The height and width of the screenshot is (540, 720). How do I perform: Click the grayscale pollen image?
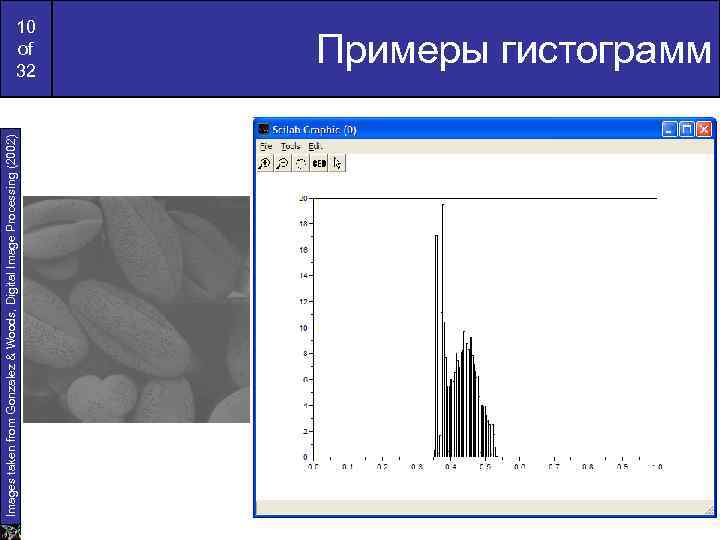point(136,309)
